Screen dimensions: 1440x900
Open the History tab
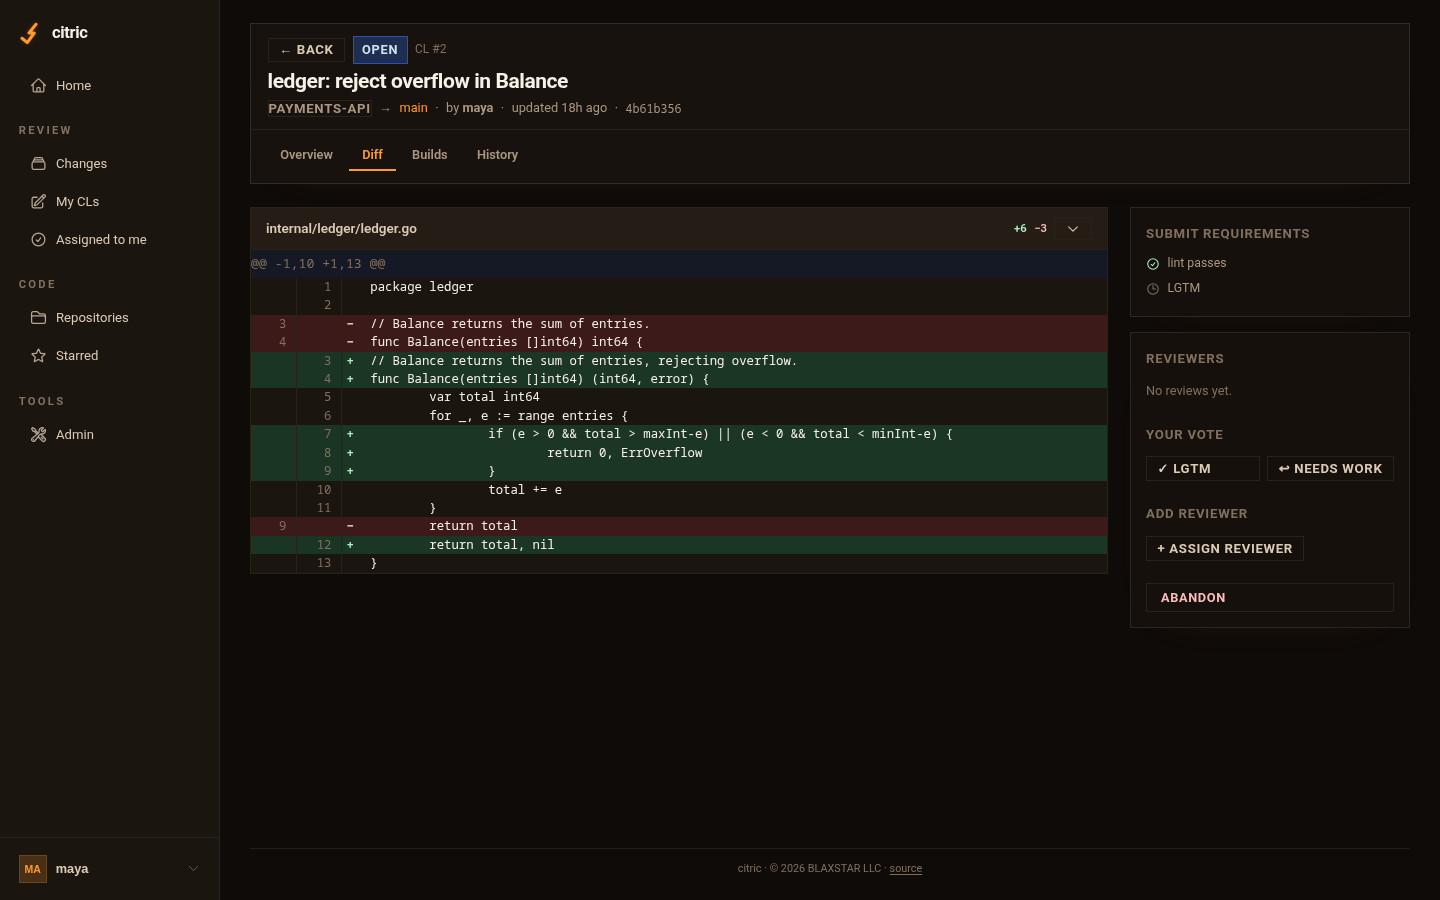497,155
